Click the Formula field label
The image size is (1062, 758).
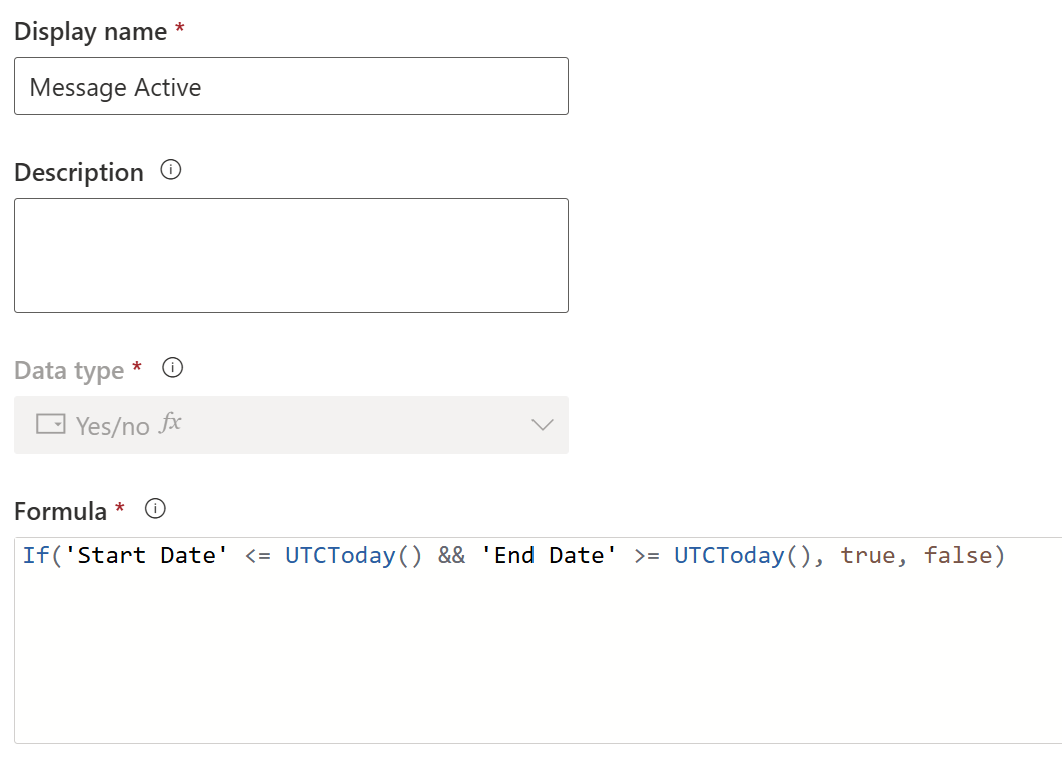click(60, 511)
